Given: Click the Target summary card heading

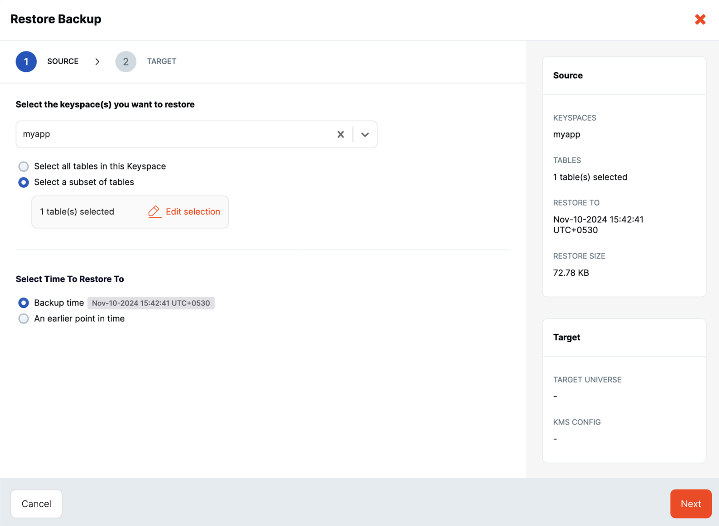Looking at the screenshot, I should click(567, 338).
